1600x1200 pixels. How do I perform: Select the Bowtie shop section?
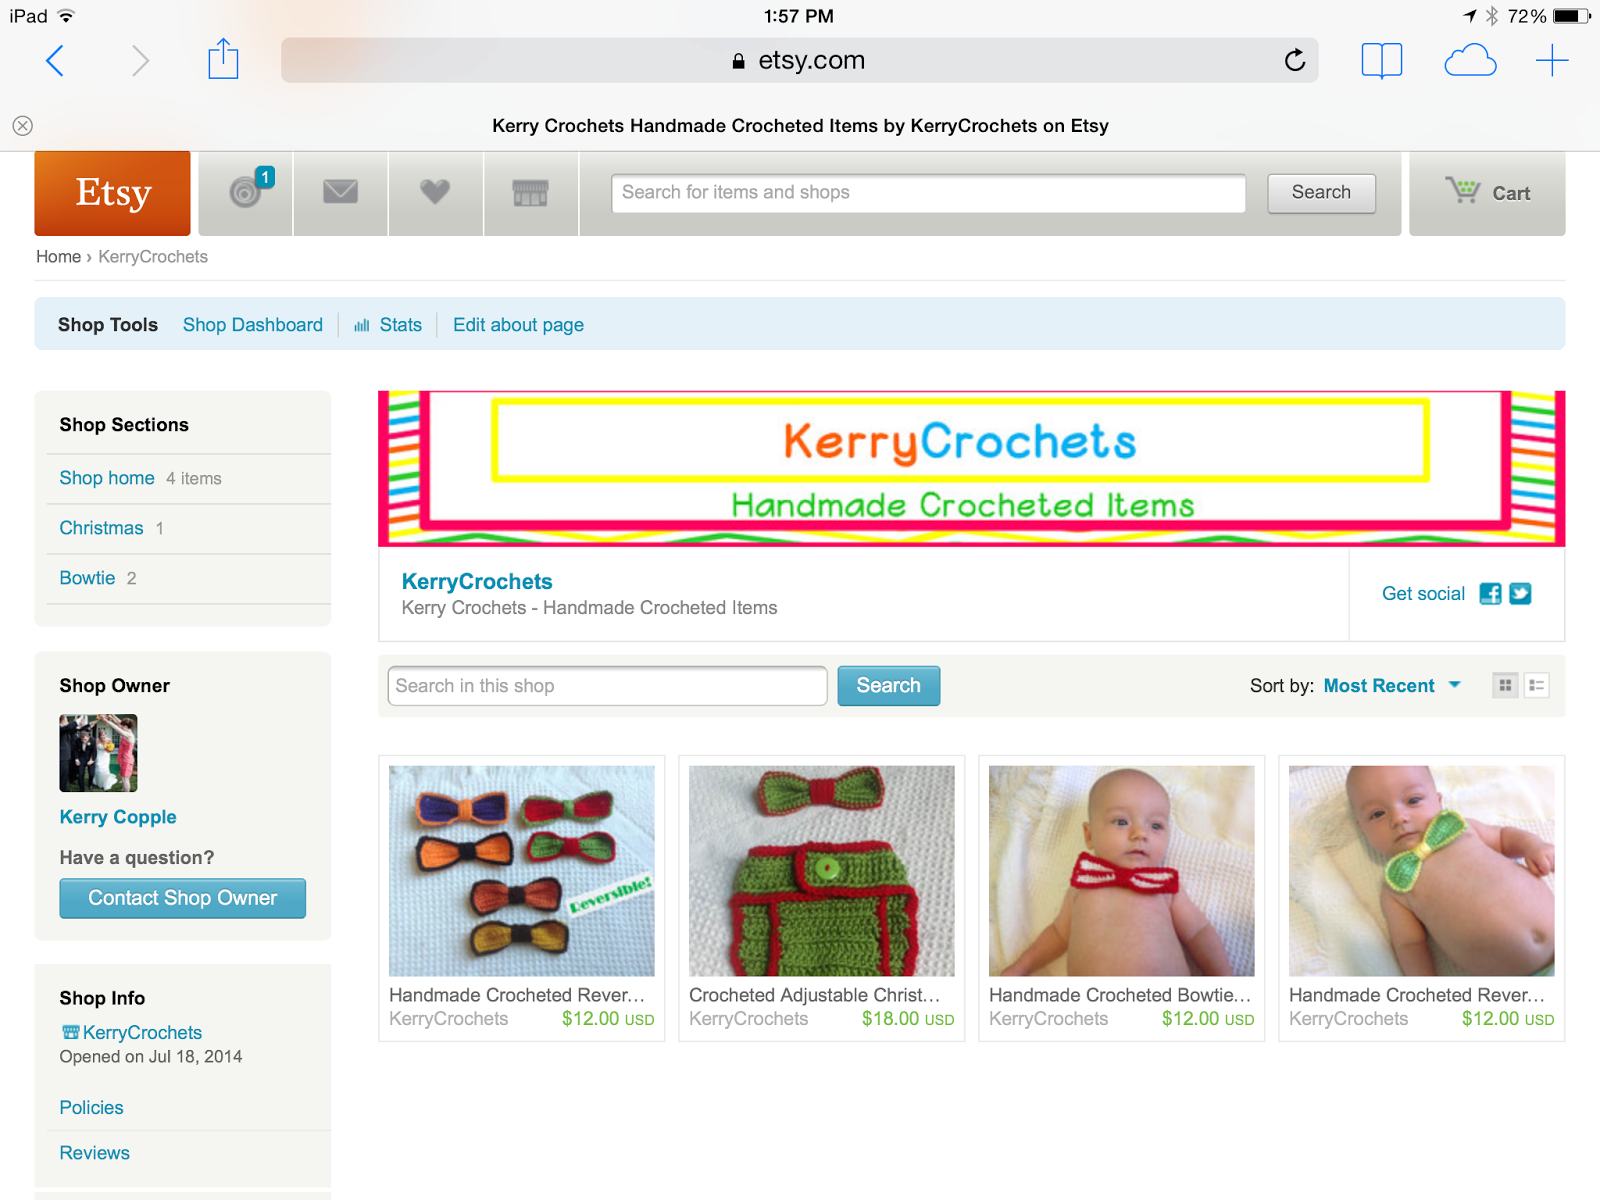click(87, 578)
